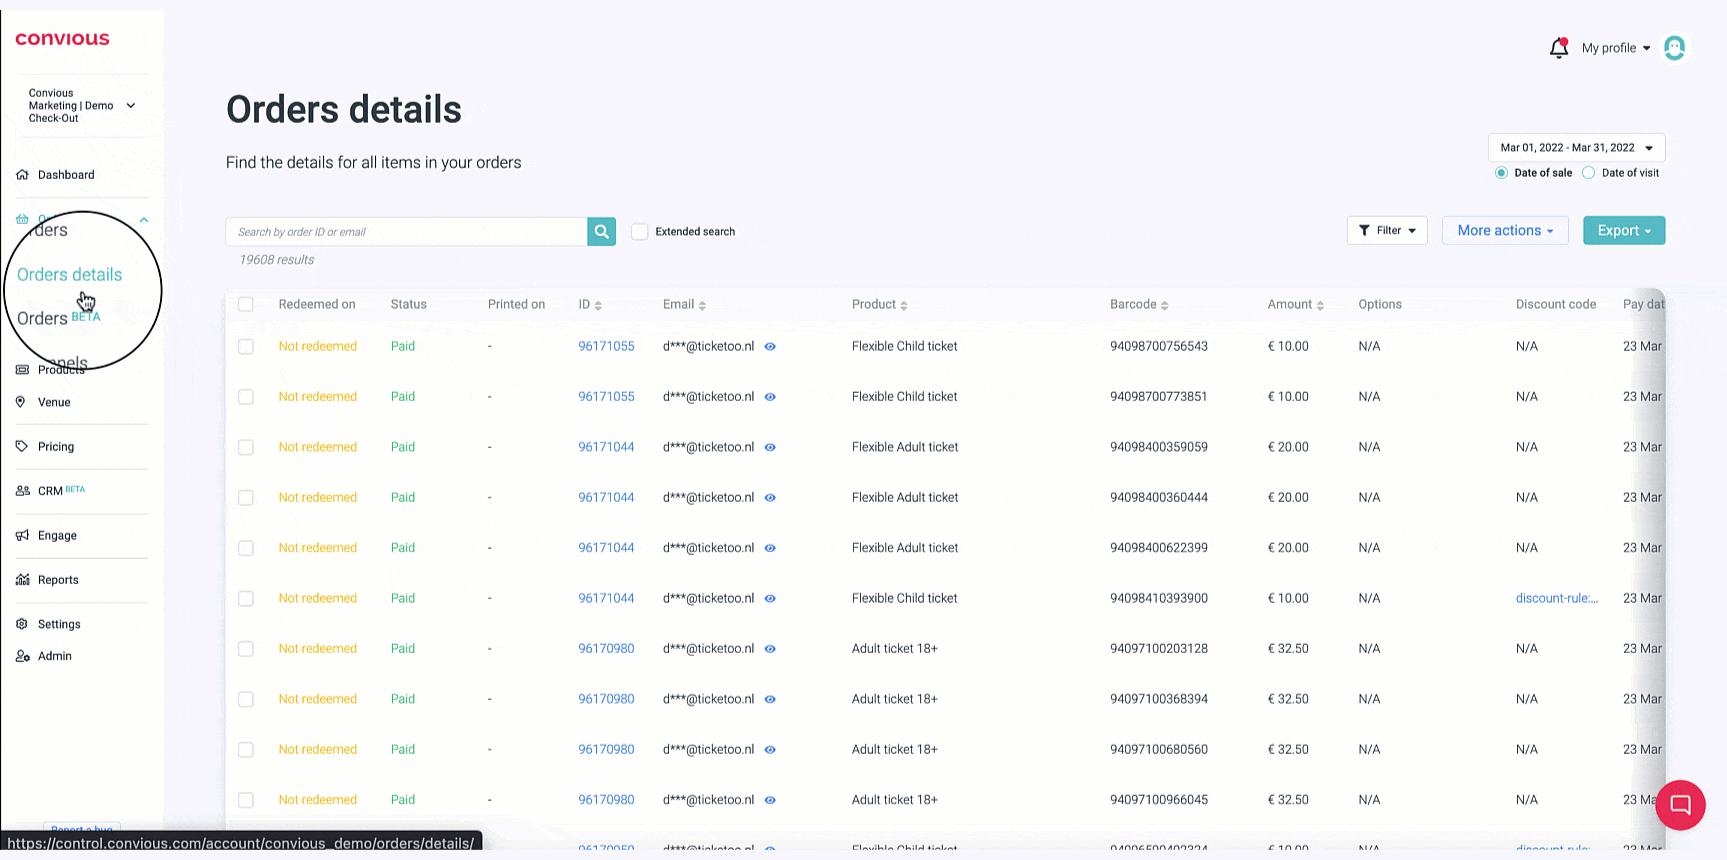Expand the My profile menu
1727x860 pixels.
[1616, 48]
